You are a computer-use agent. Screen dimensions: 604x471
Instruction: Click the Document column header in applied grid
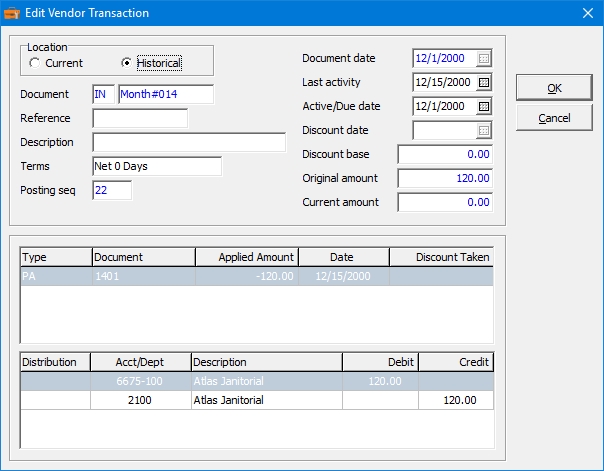click(144, 257)
